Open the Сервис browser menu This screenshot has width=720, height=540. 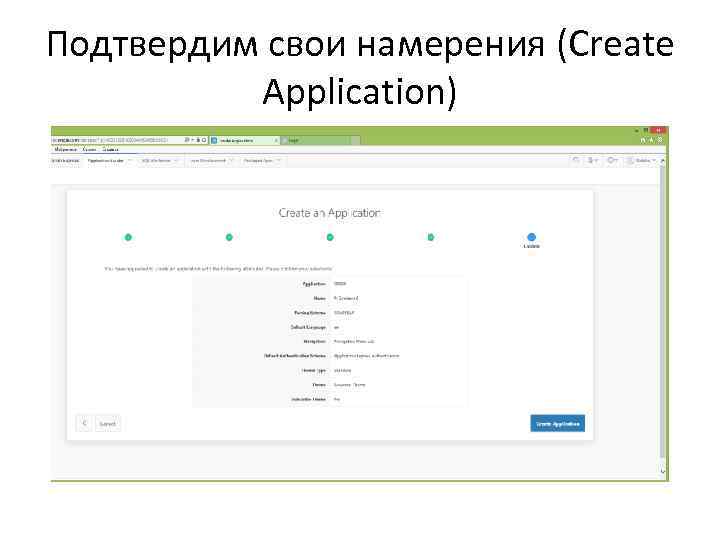pyautogui.click(x=90, y=150)
